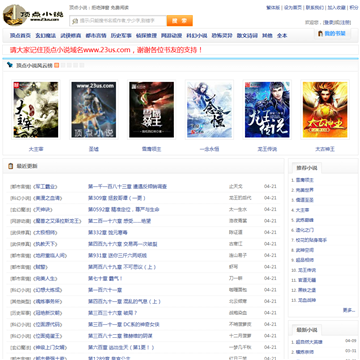Viewport: 360px width, 360px height.
Task: Click the orange 搜索 button
Action: pos(180,21)
